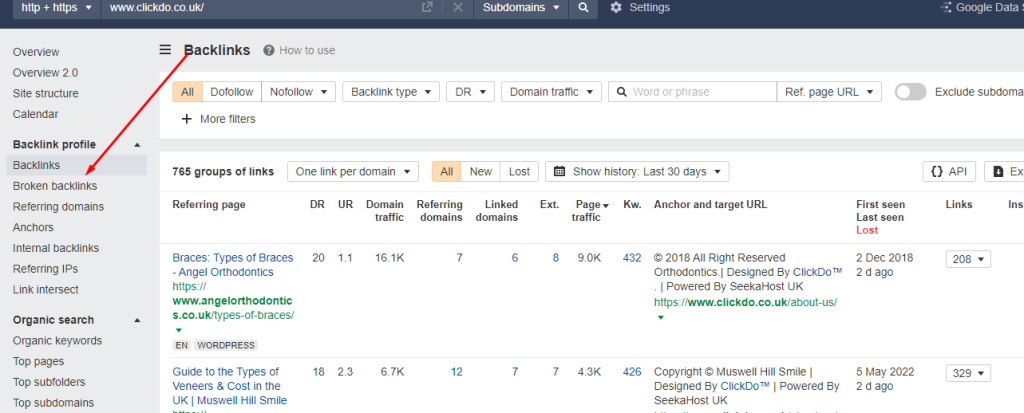
Task: Open Organic keywords in sidebar
Action: (x=57, y=340)
